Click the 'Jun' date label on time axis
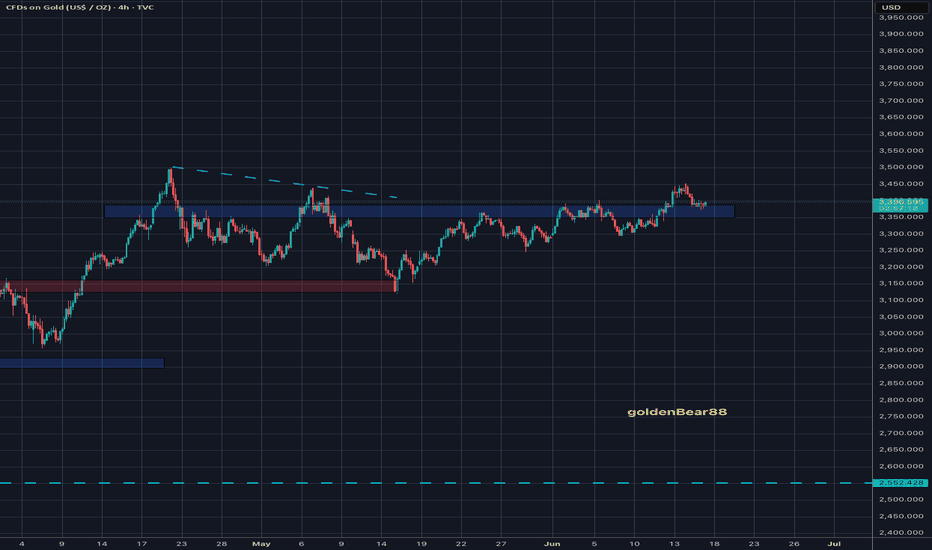The width and height of the screenshot is (932, 550). (552, 543)
